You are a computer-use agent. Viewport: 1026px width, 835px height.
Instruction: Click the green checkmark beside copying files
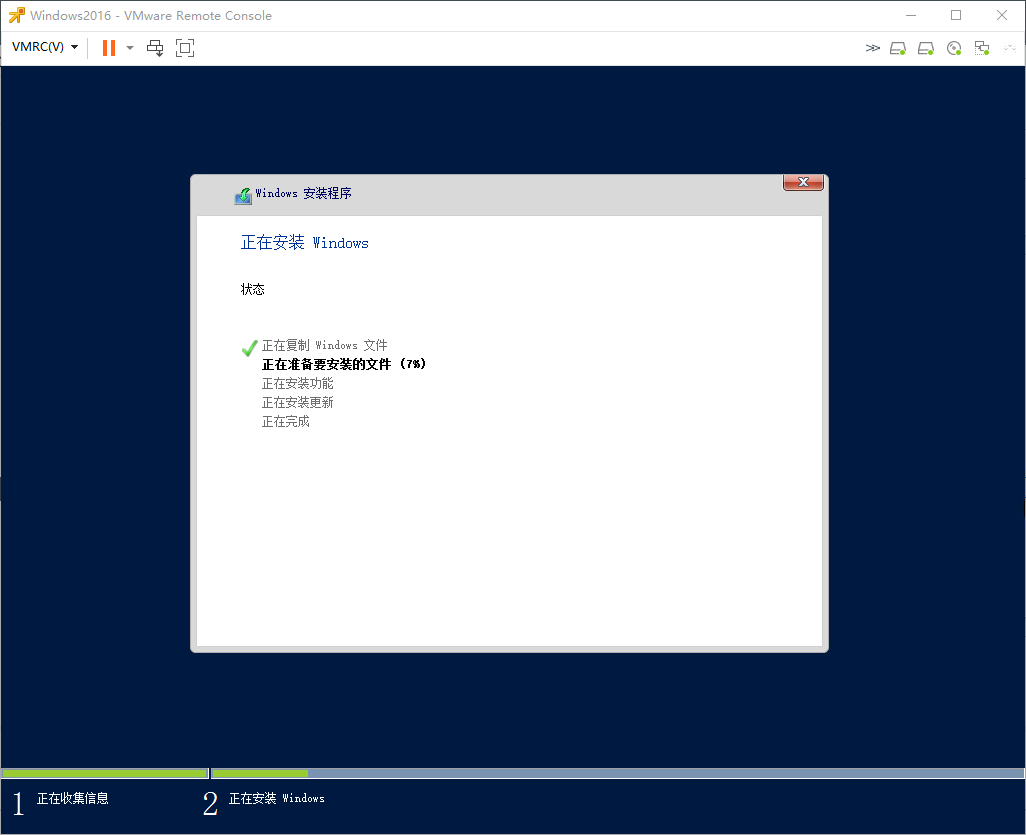coord(249,347)
